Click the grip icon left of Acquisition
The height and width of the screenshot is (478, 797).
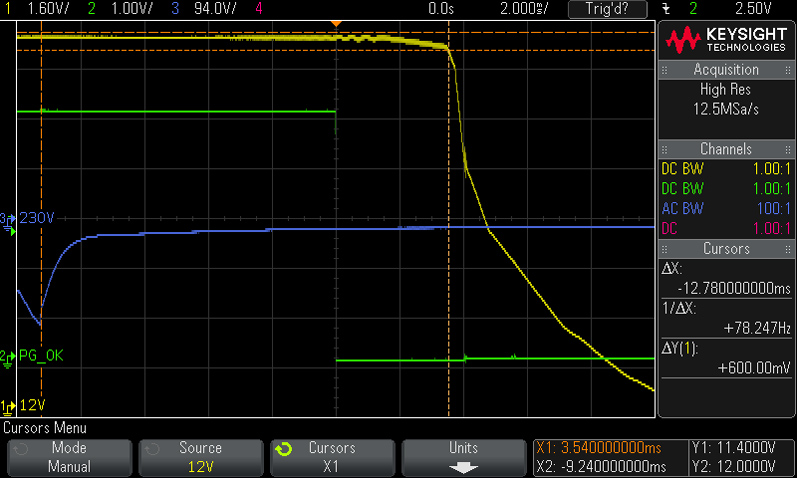coord(664,70)
